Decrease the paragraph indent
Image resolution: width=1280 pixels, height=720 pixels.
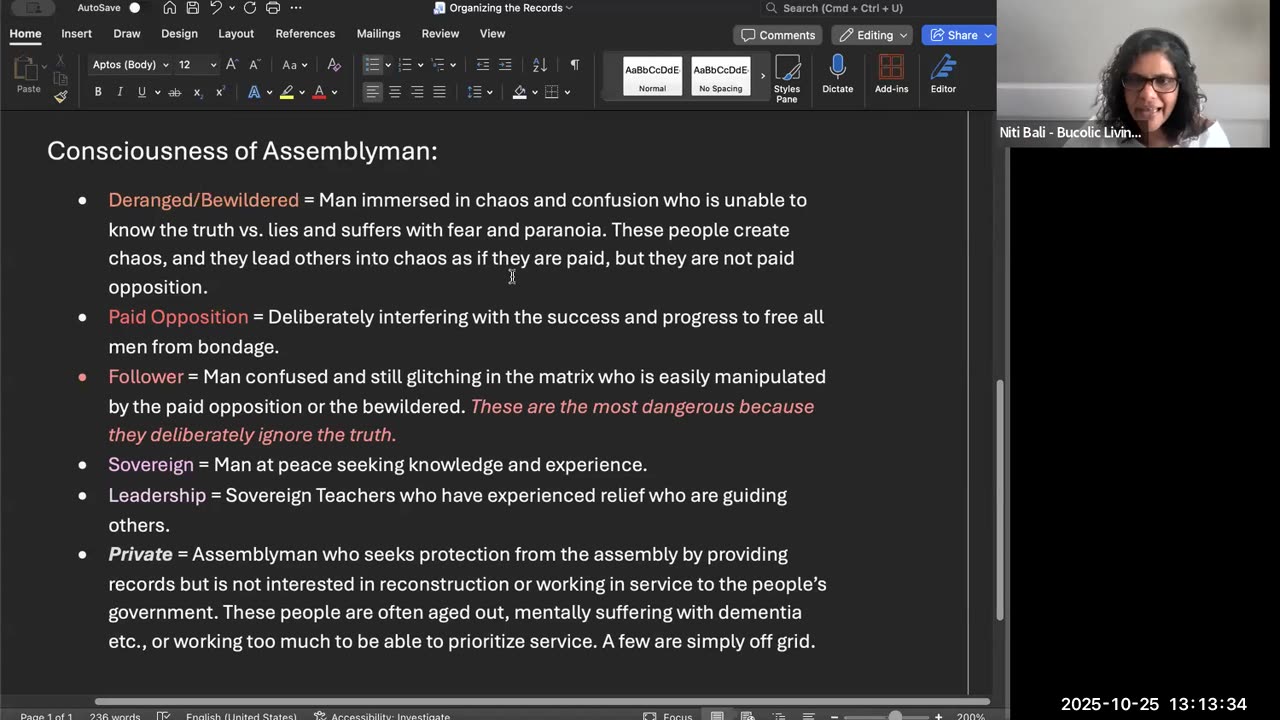coord(483,65)
